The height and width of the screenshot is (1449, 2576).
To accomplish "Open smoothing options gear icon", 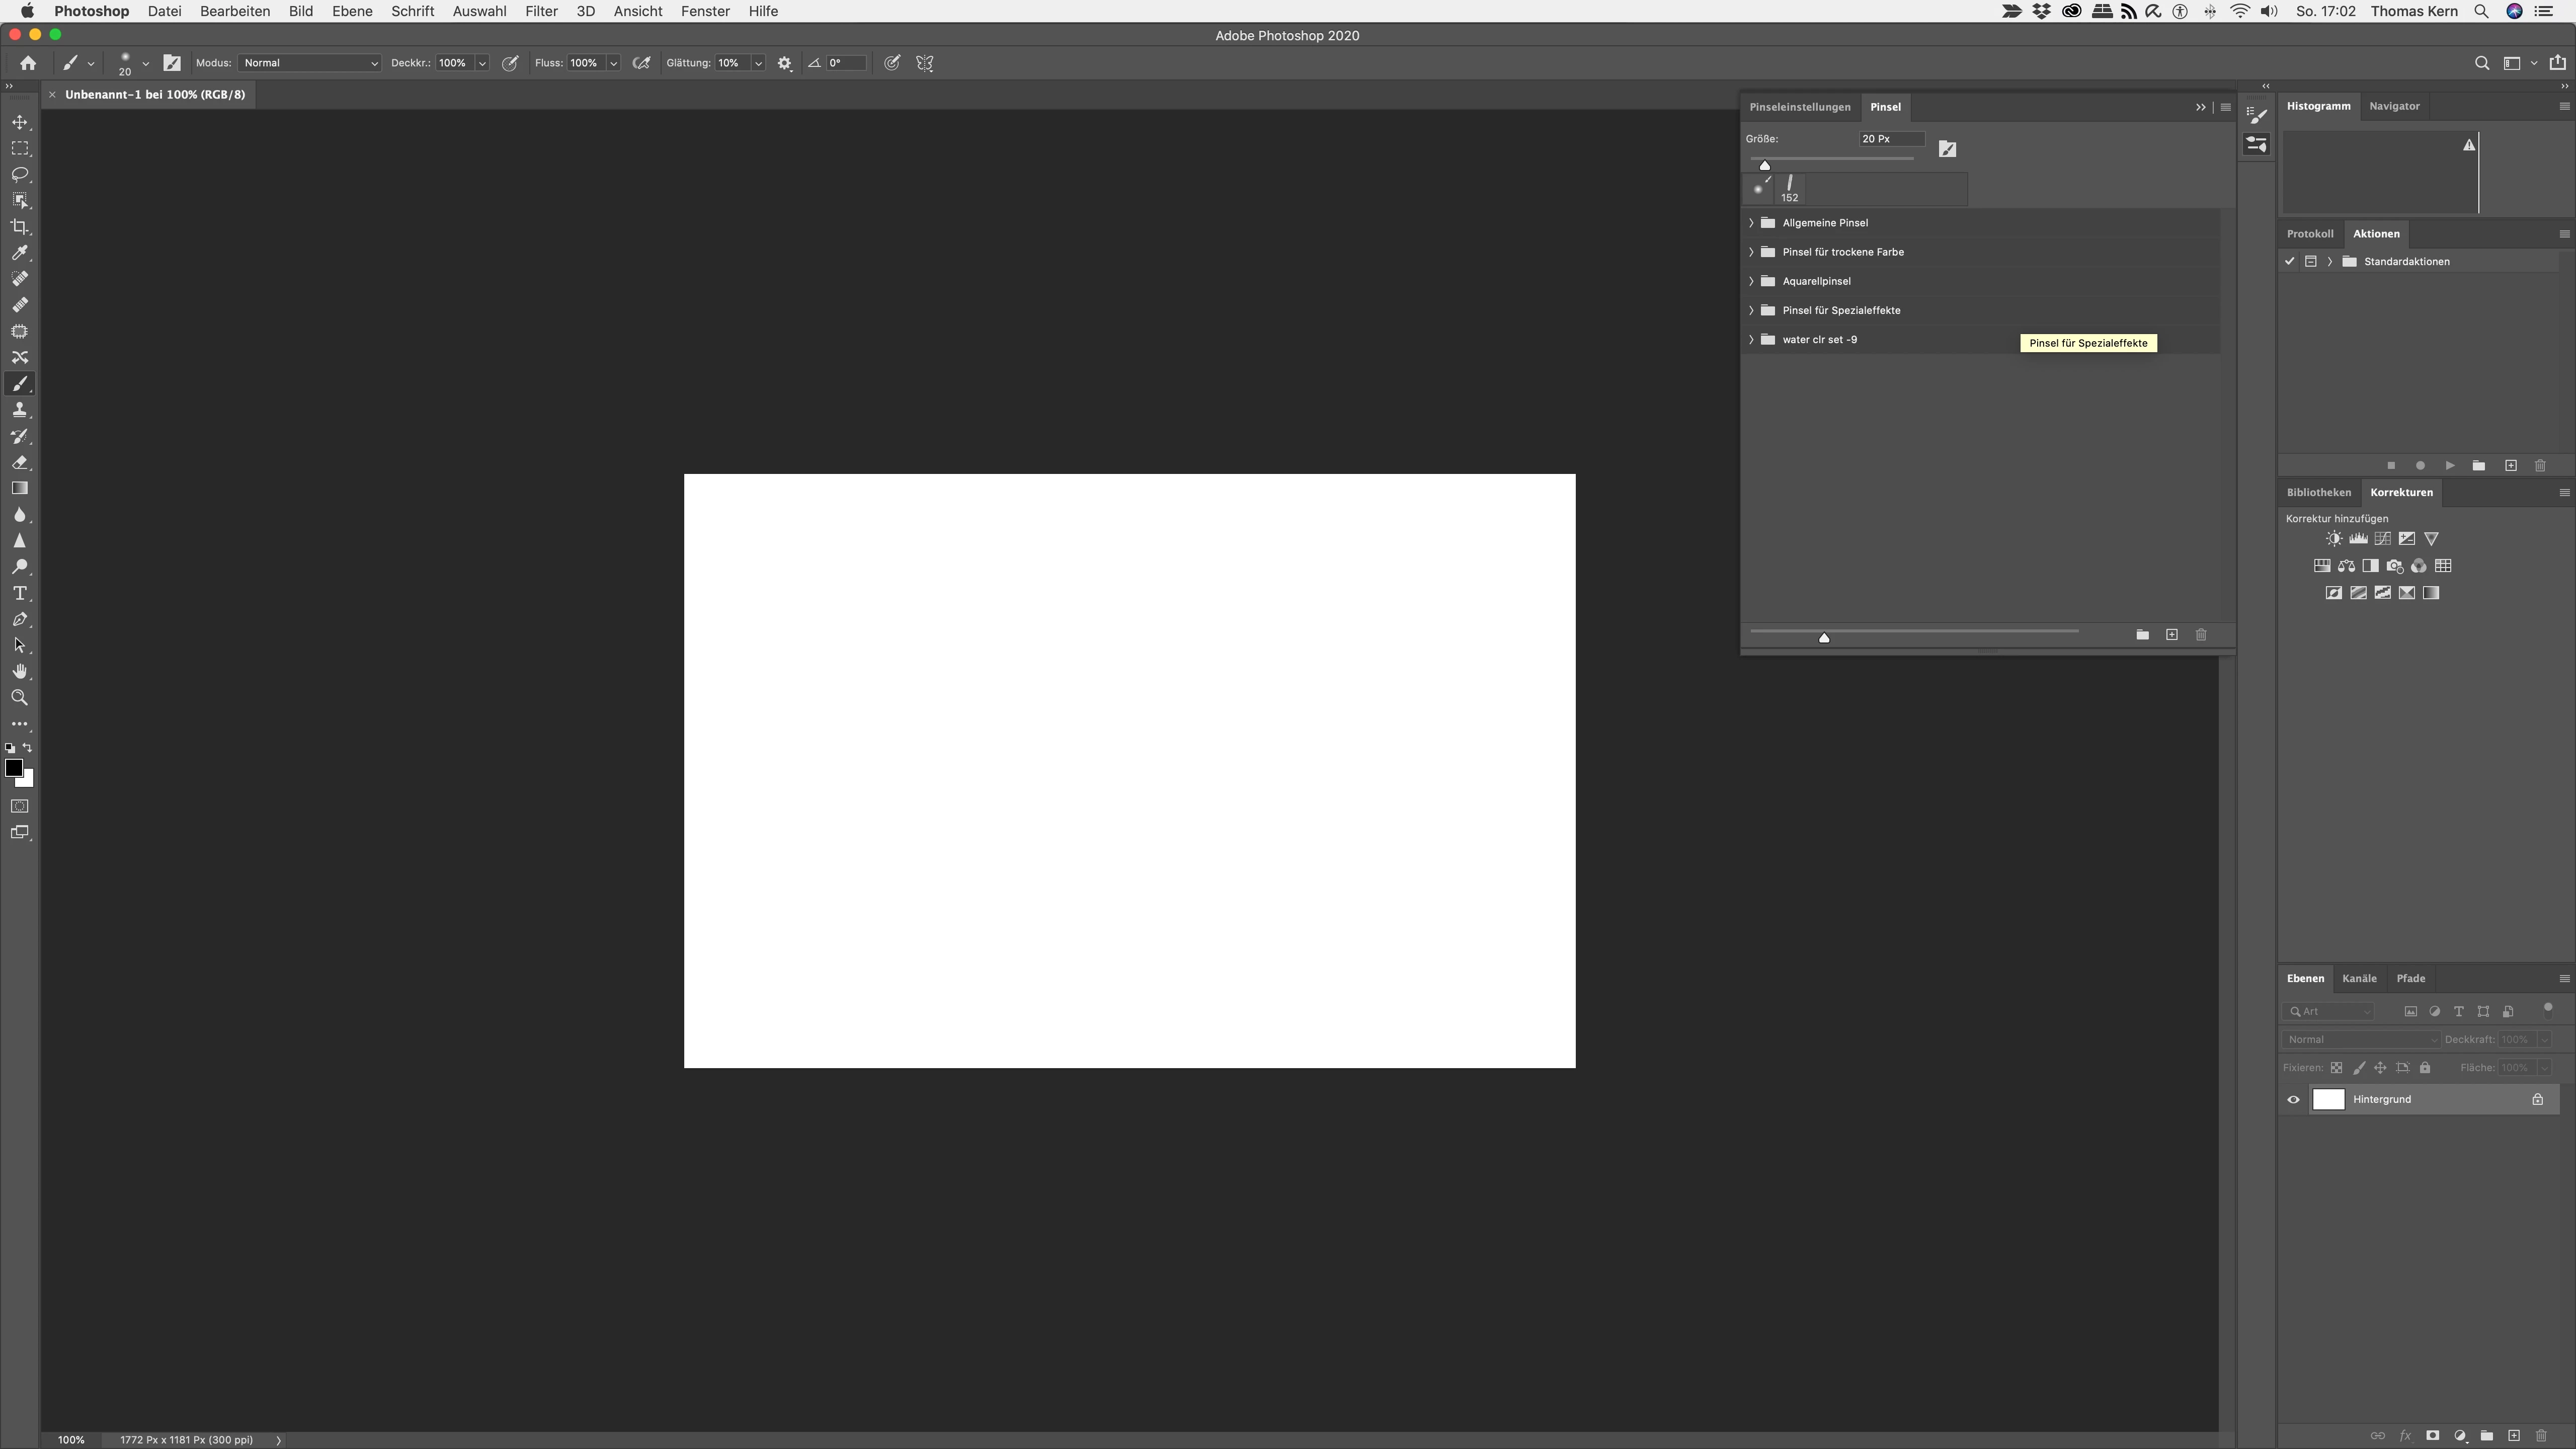I will (785, 63).
